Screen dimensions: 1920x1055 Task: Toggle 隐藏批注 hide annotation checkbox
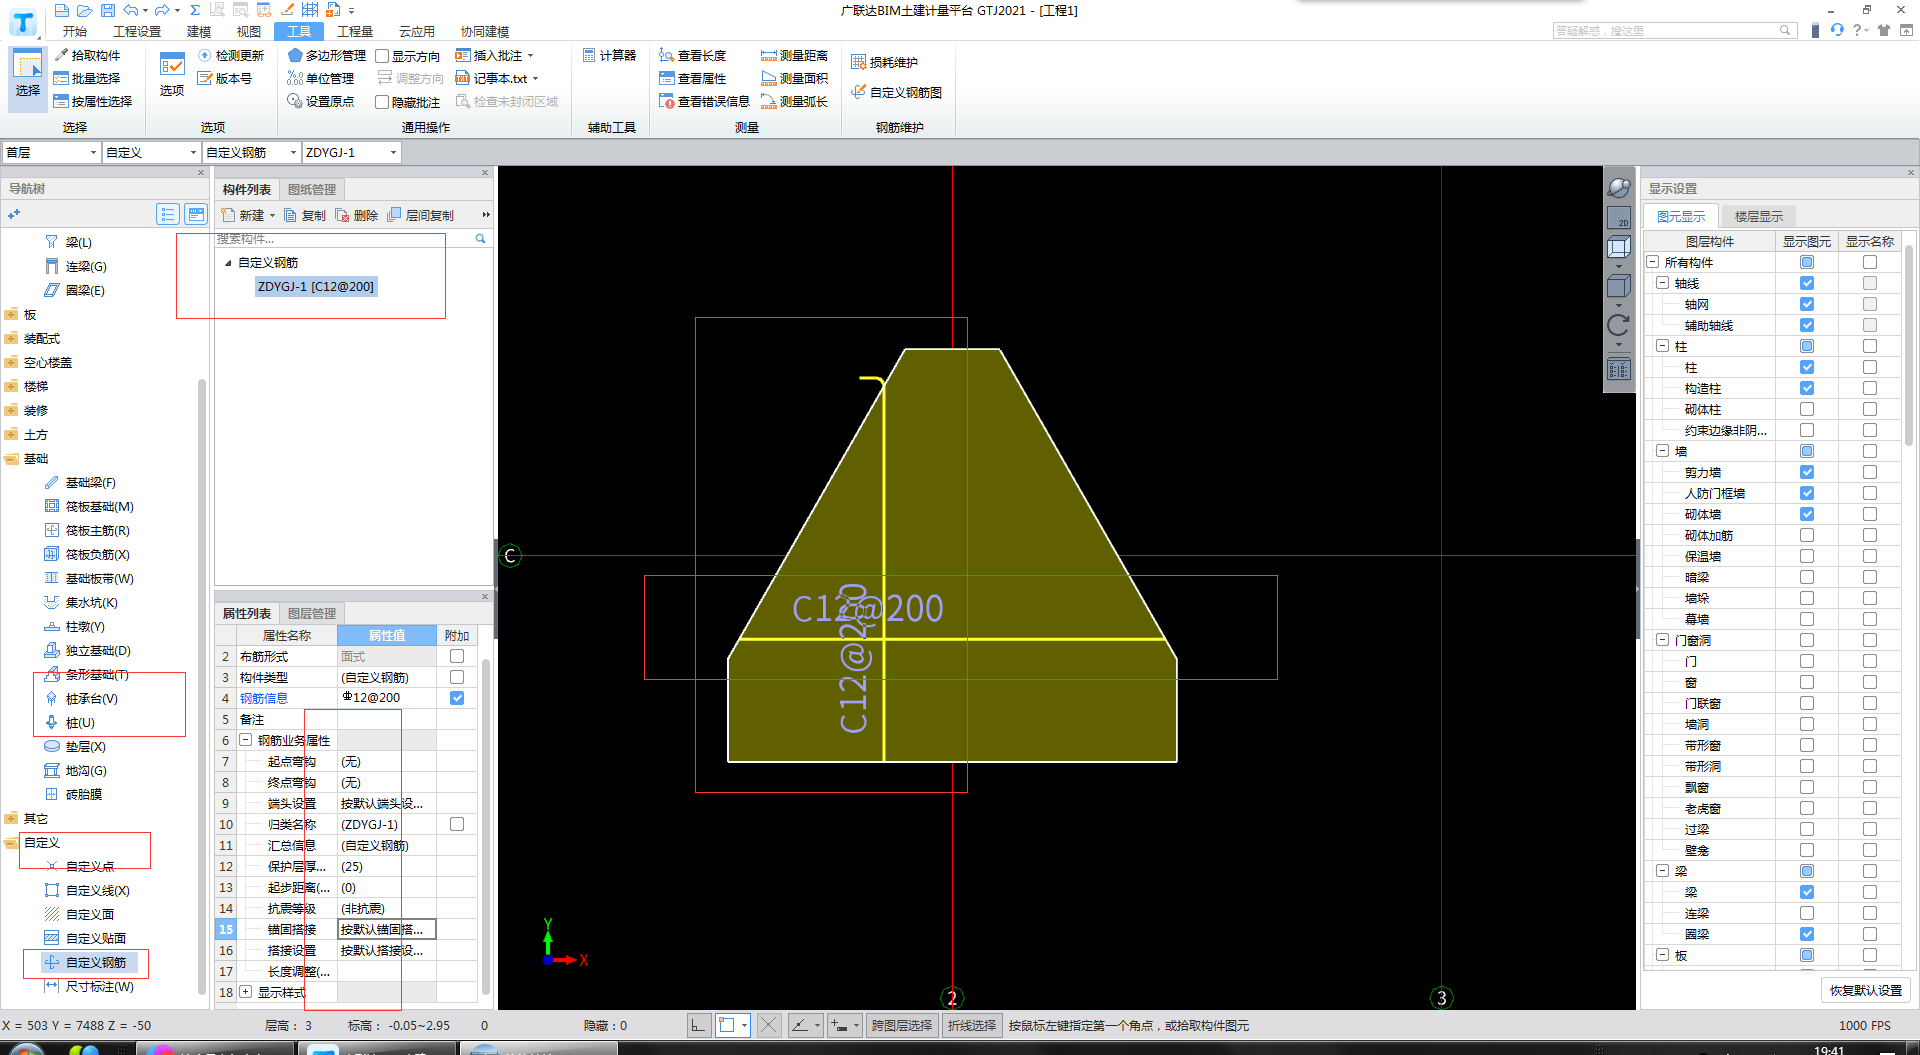click(x=382, y=102)
